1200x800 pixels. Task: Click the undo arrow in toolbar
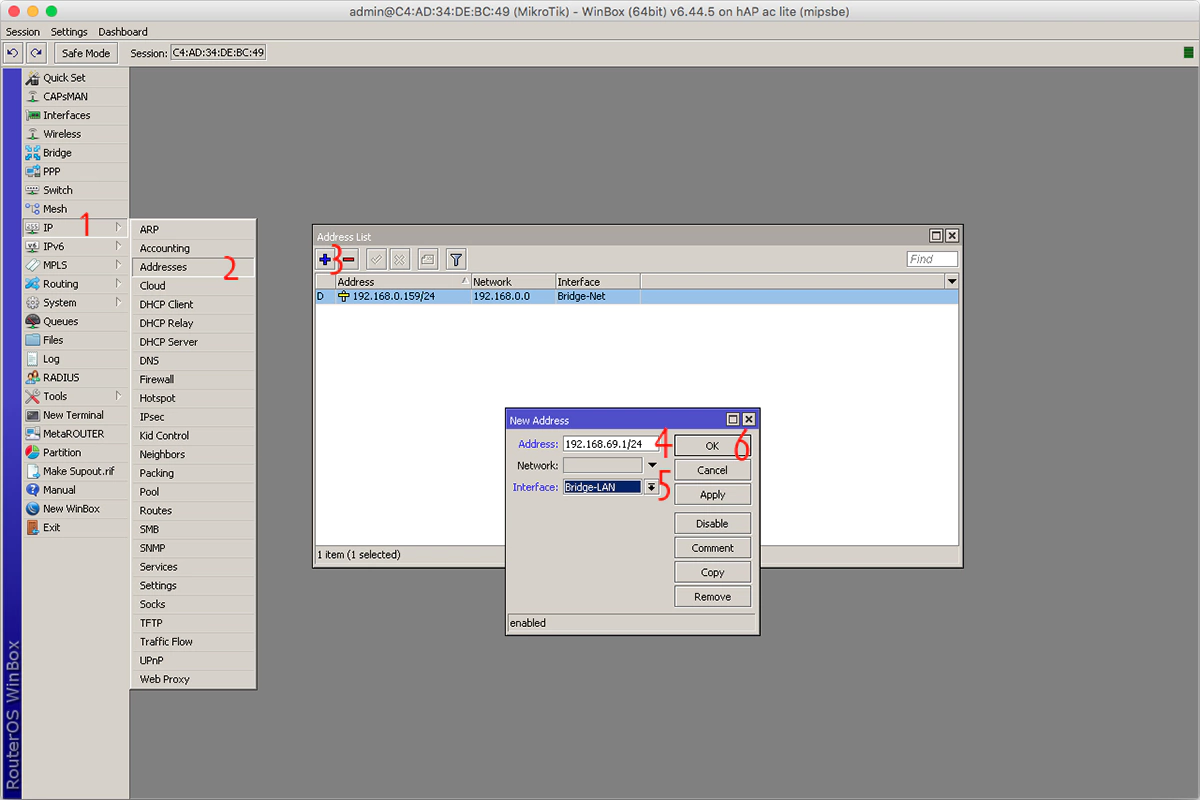13,52
